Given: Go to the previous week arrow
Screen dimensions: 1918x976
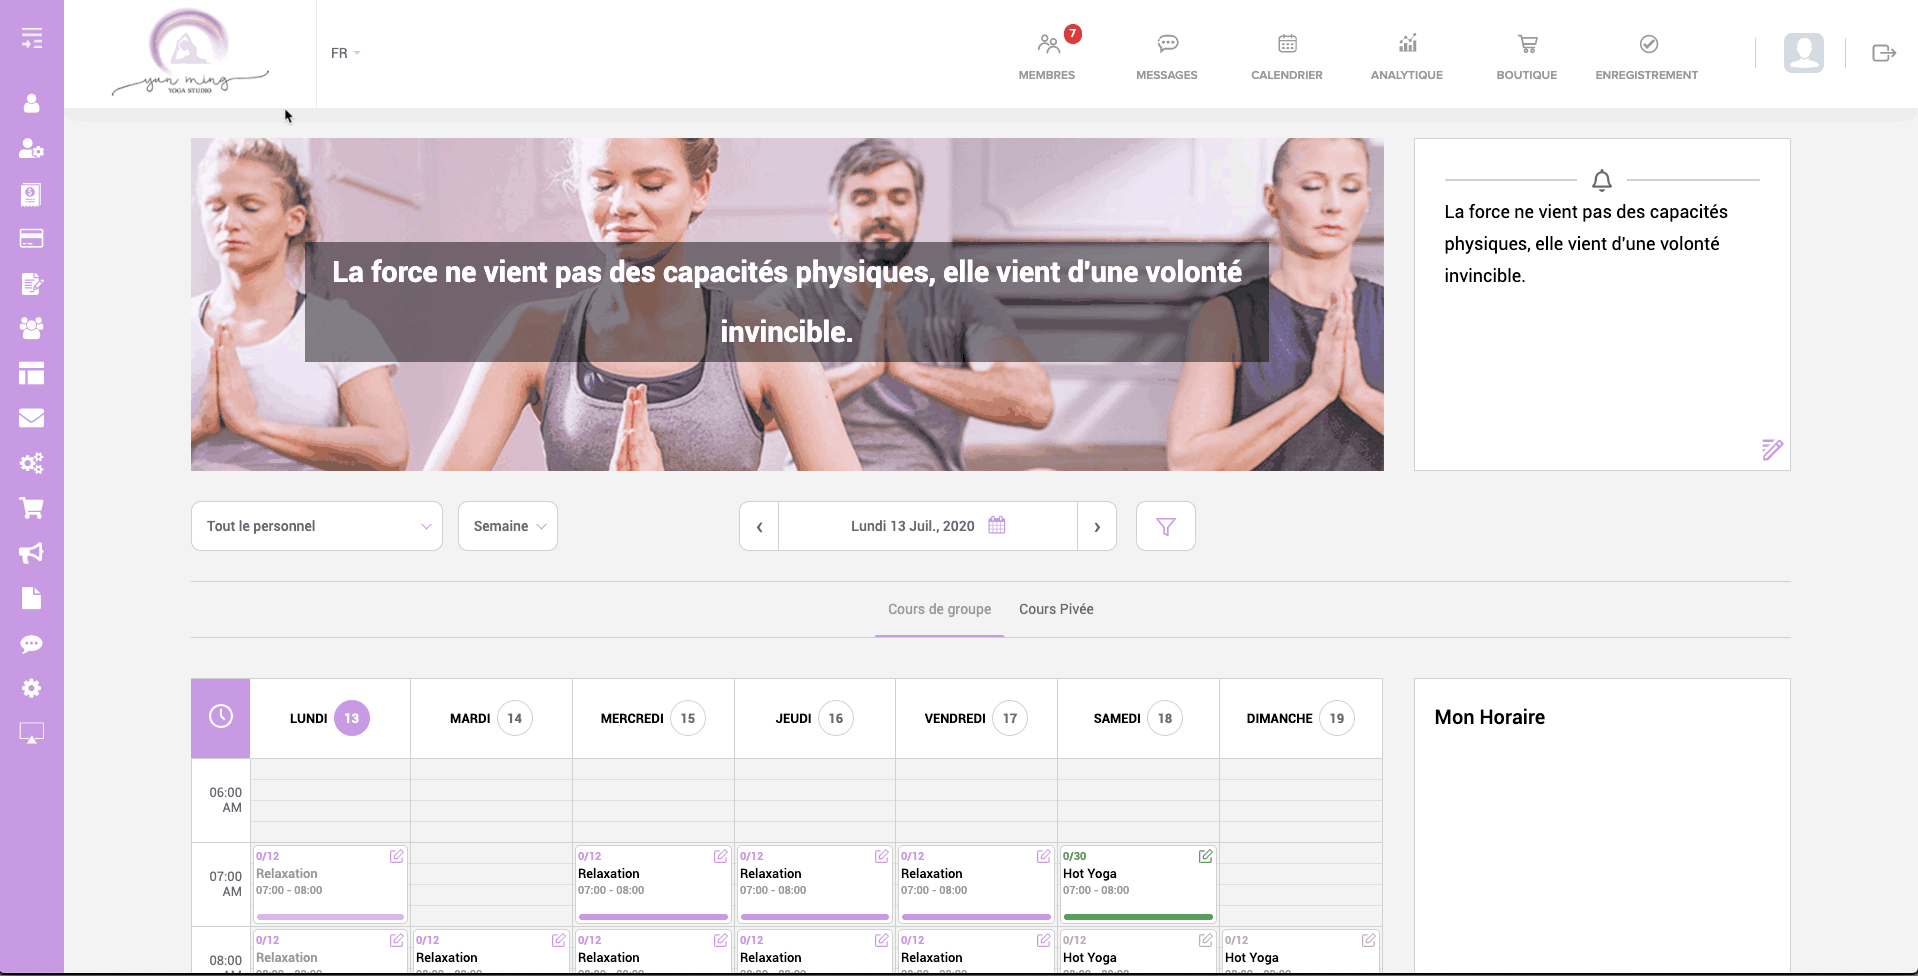Looking at the screenshot, I should [759, 526].
